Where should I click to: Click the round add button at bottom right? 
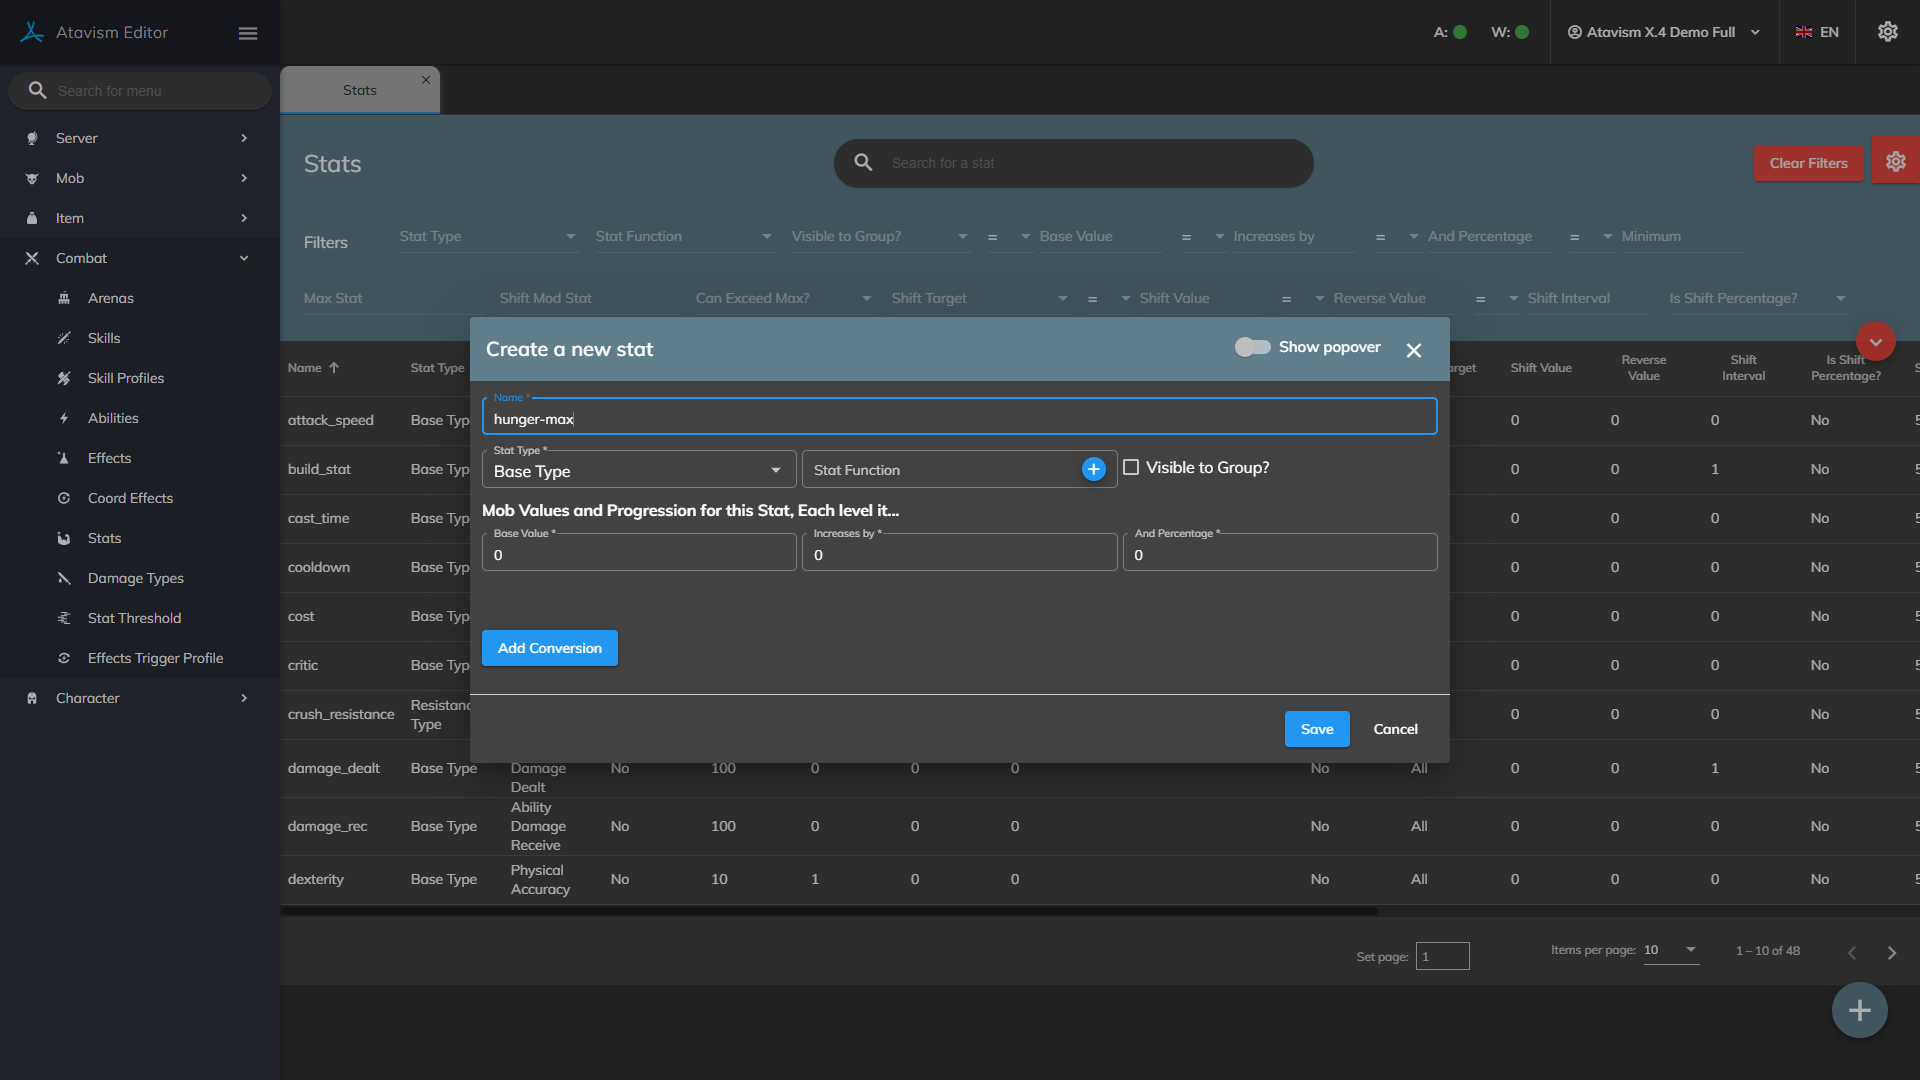click(x=1859, y=1010)
